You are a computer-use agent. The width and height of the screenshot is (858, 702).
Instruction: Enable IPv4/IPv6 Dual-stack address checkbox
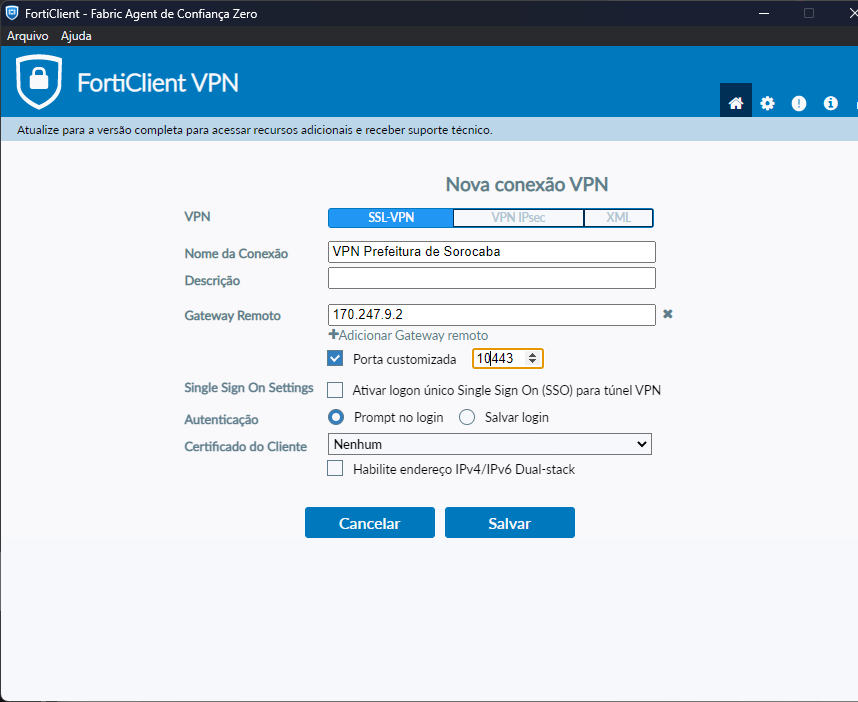tap(335, 468)
